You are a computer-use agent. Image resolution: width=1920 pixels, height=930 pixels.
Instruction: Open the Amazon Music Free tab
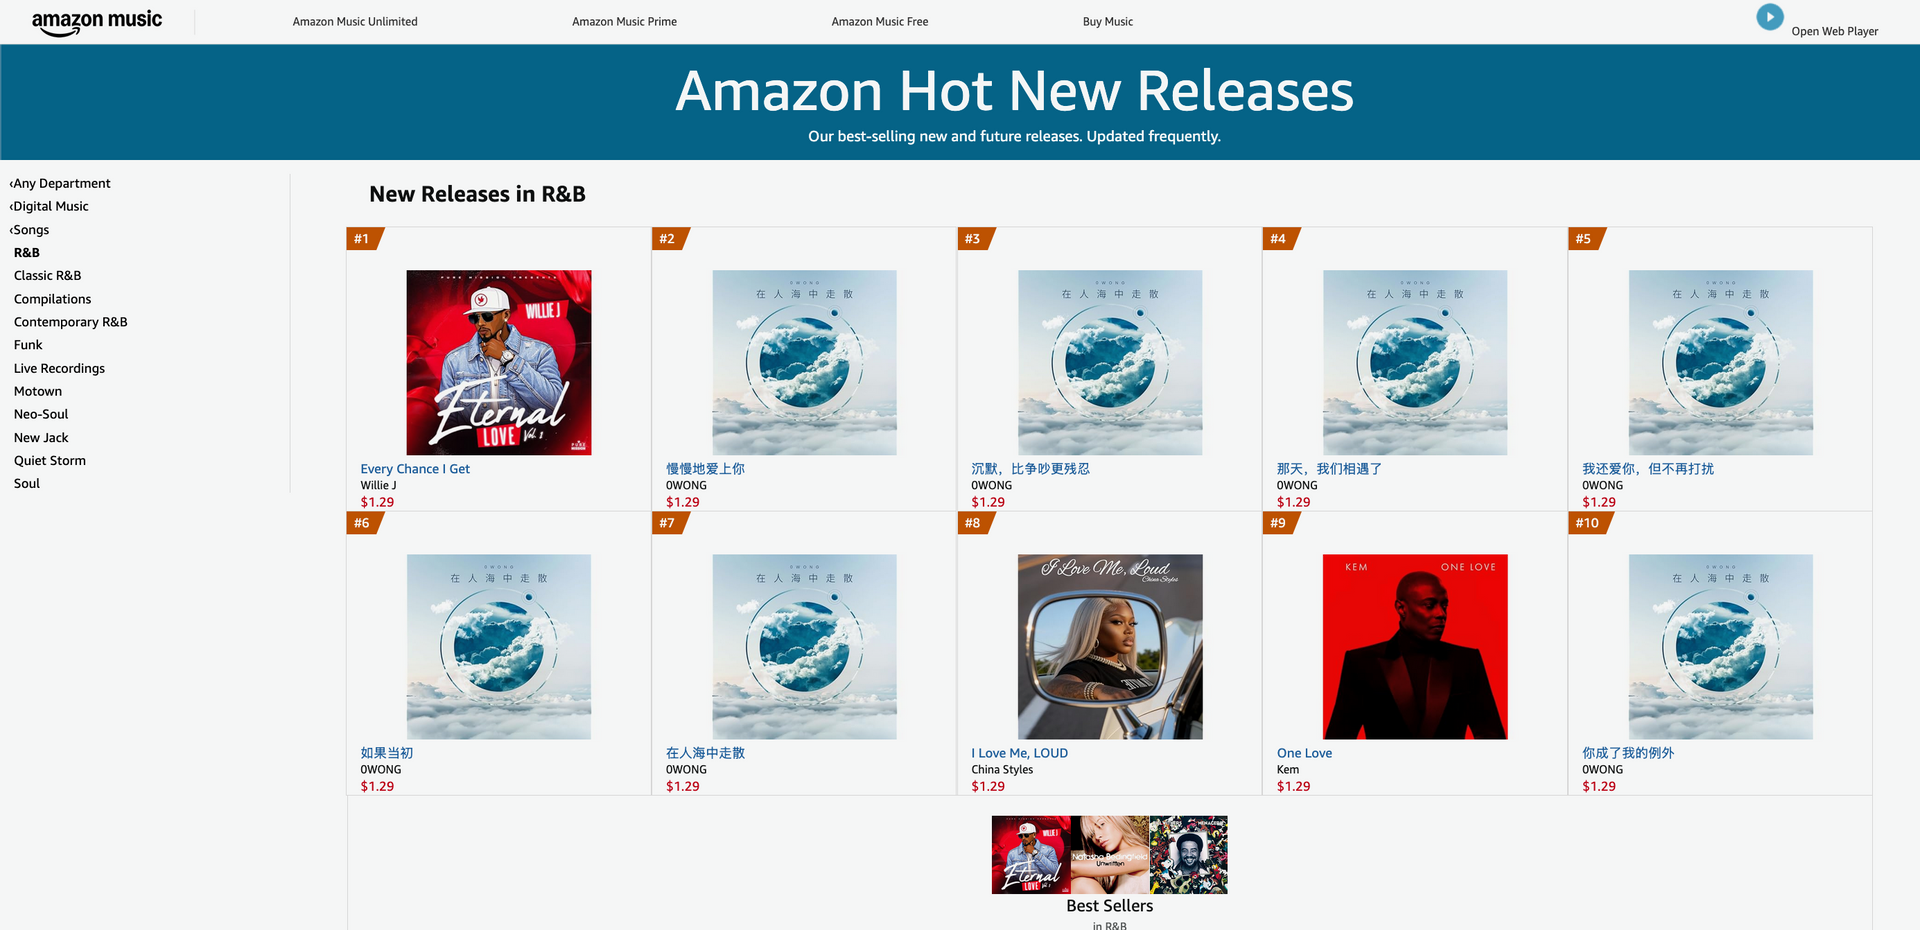(x=880, y=21)
